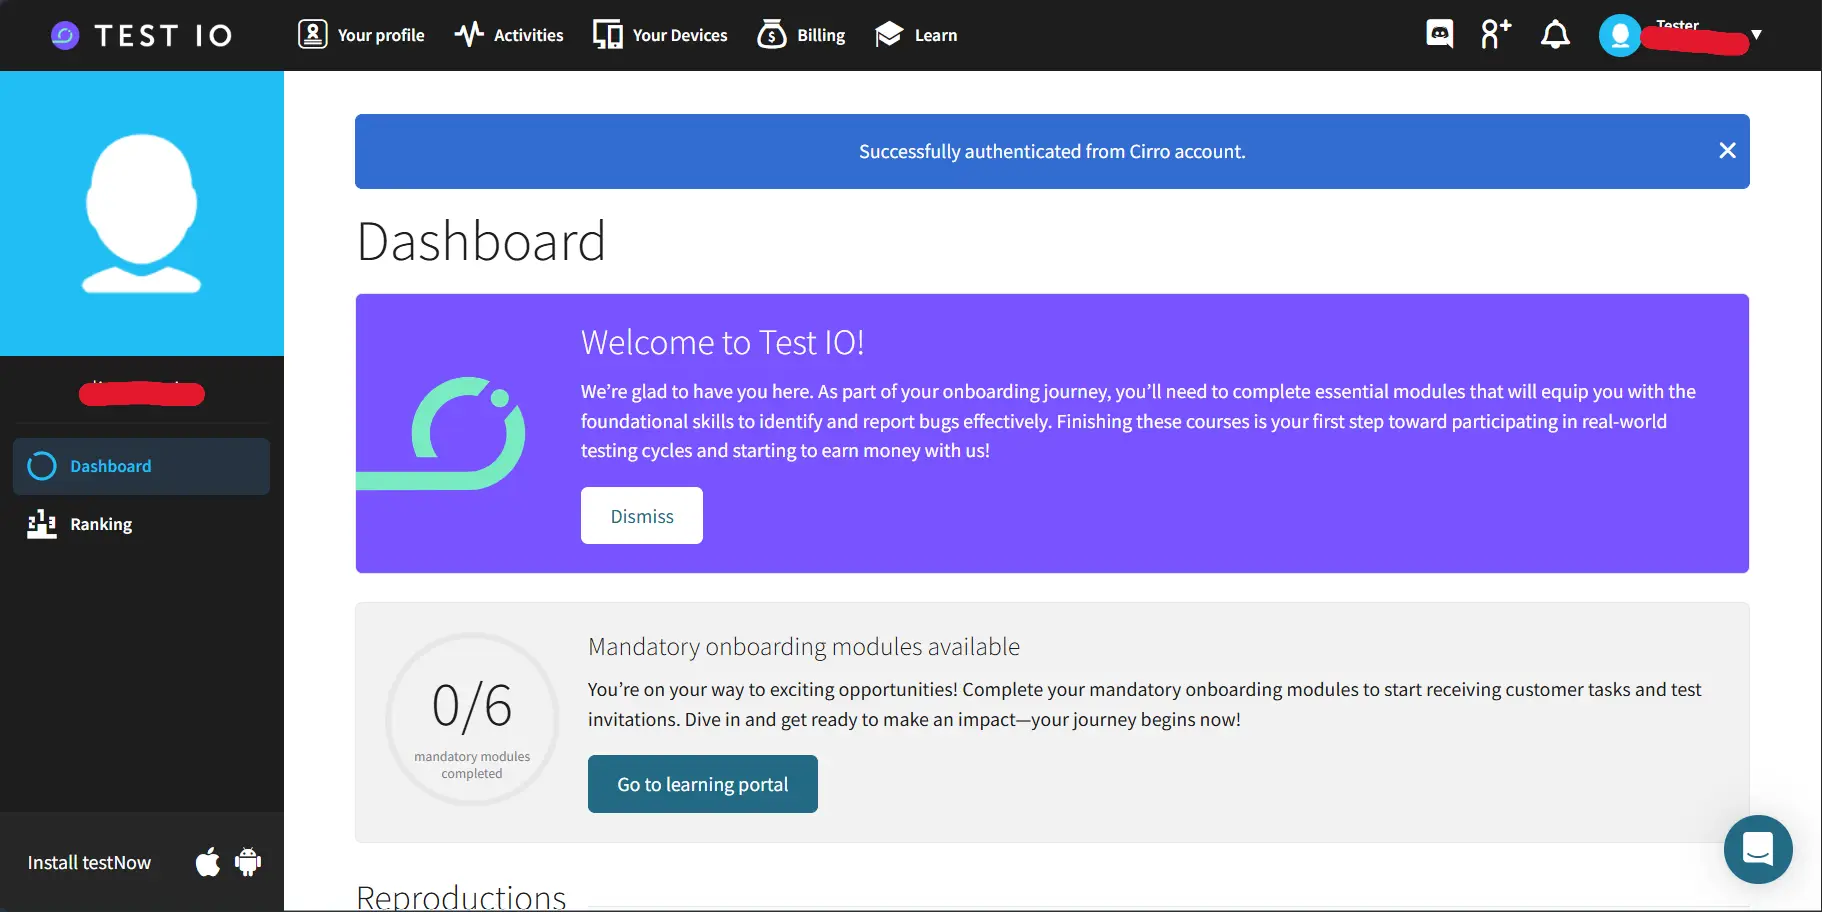Click the Reproductions section heading

point(461,897)
